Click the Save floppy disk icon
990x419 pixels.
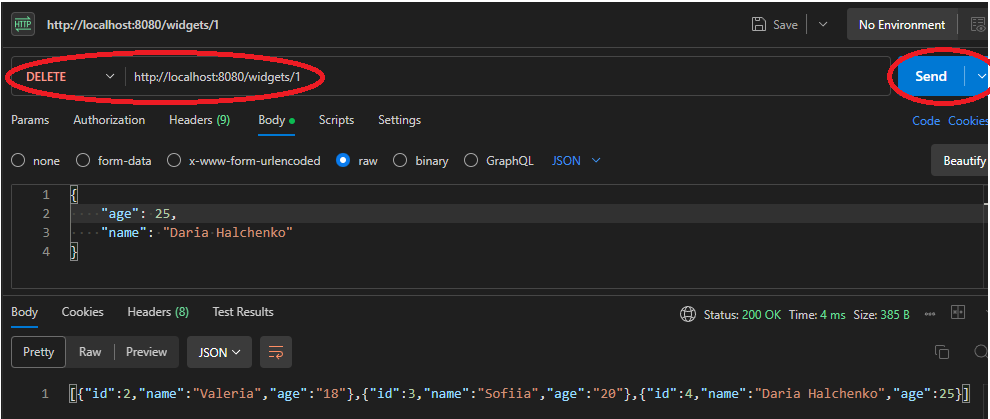(x=759, y=24)
